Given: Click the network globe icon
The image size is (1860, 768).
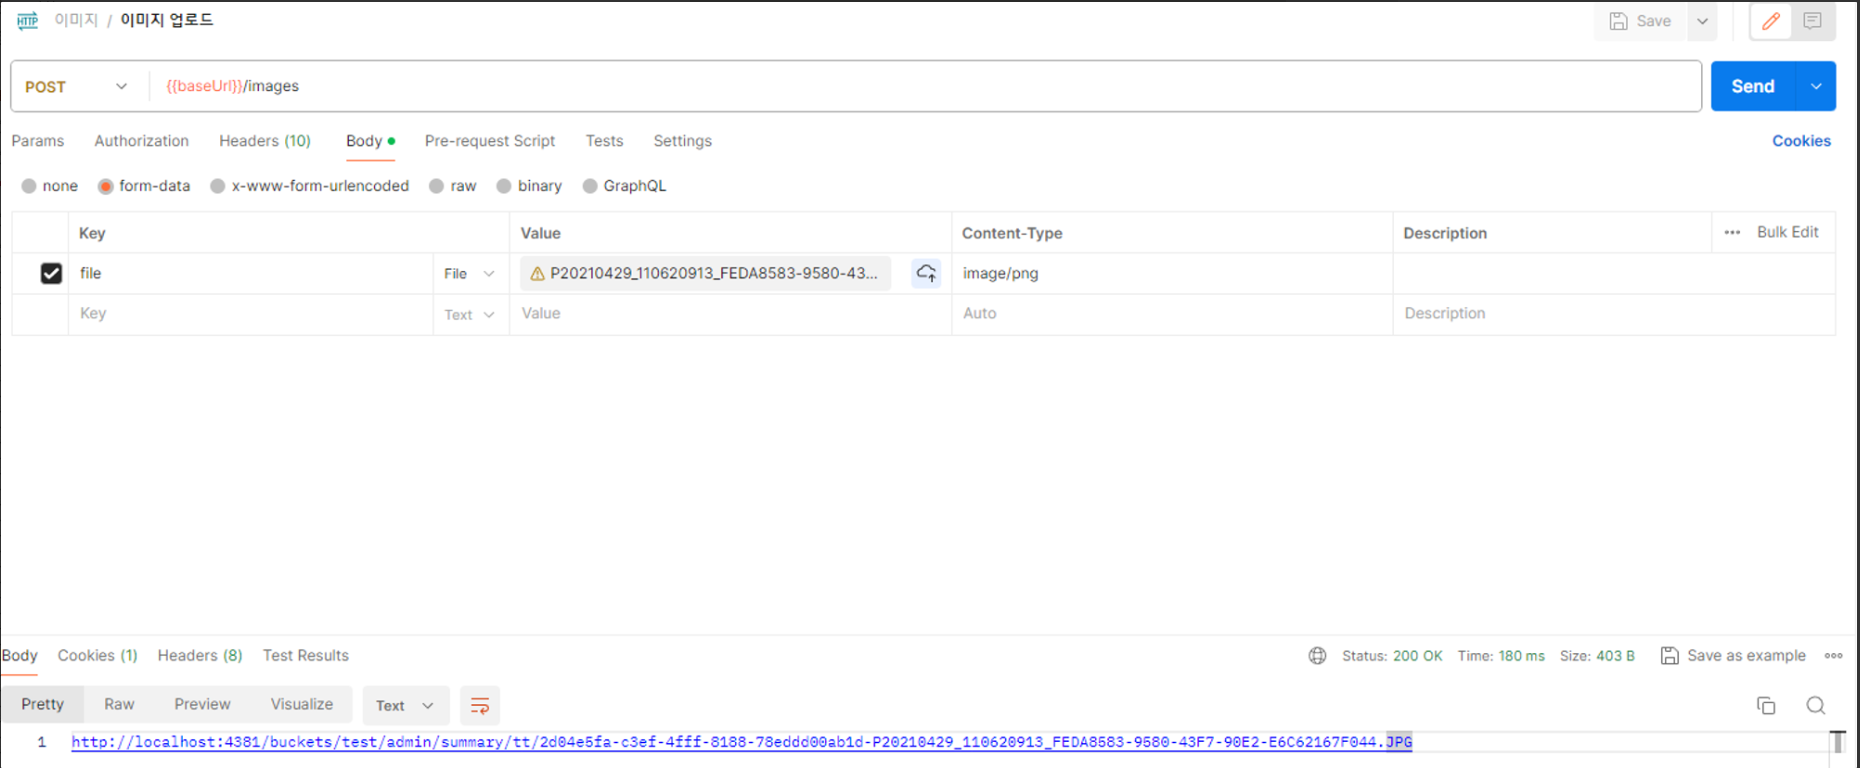Looking at the screenshot, I should (x=1317, y=656).
